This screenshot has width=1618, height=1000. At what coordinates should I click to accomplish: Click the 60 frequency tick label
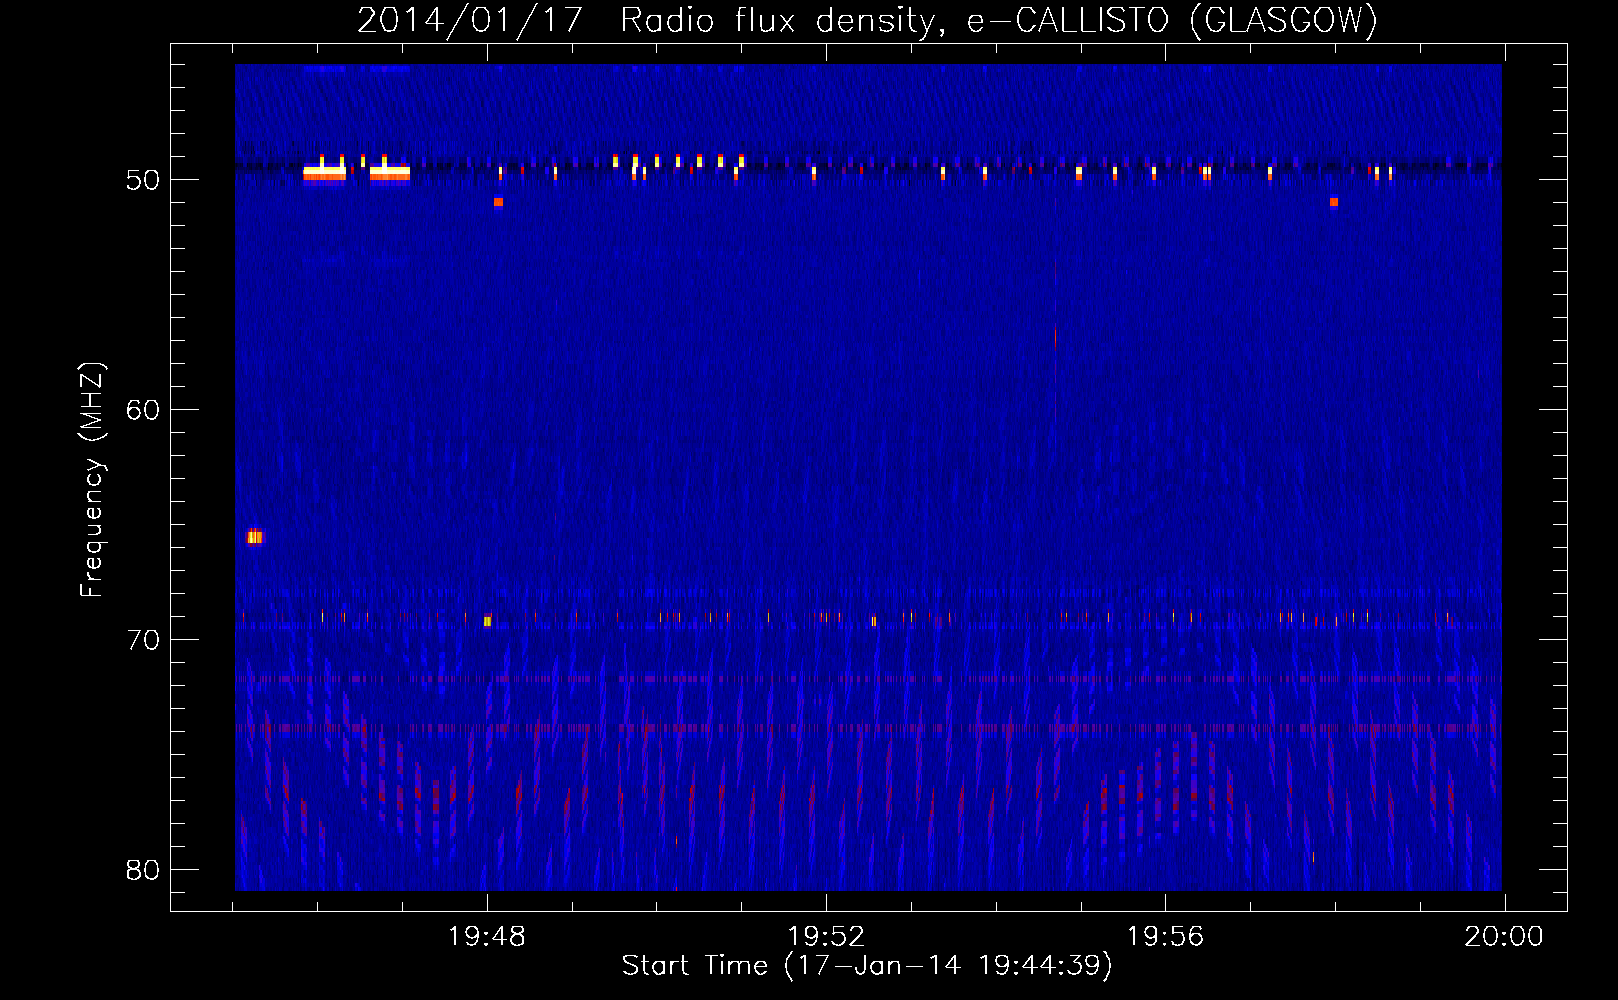(x=143, y=410)
